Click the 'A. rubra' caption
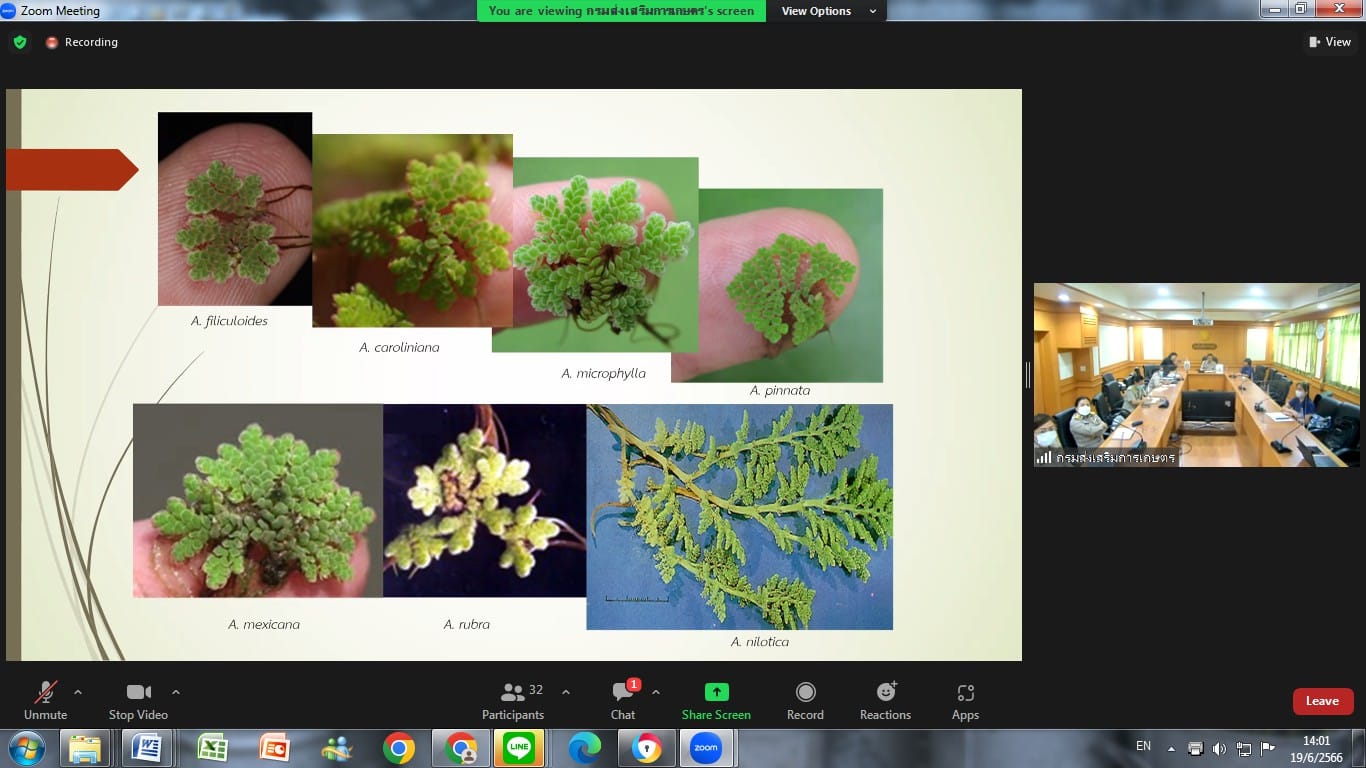1366x768 pixels. 467,624
